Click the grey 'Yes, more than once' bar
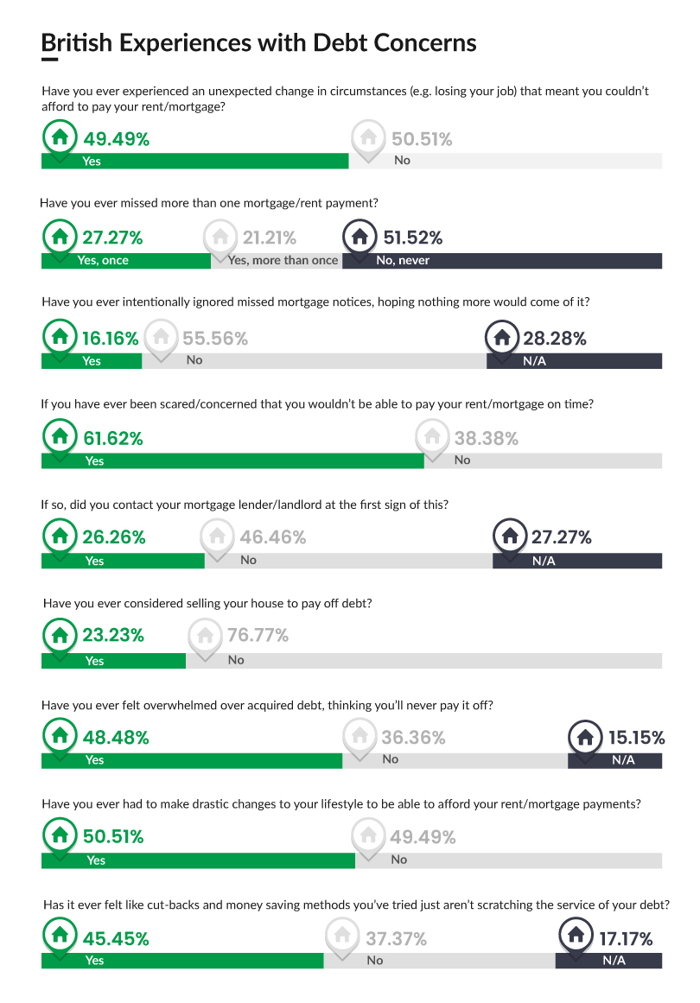The image size is (700, 1003). [x=276, y=260]
